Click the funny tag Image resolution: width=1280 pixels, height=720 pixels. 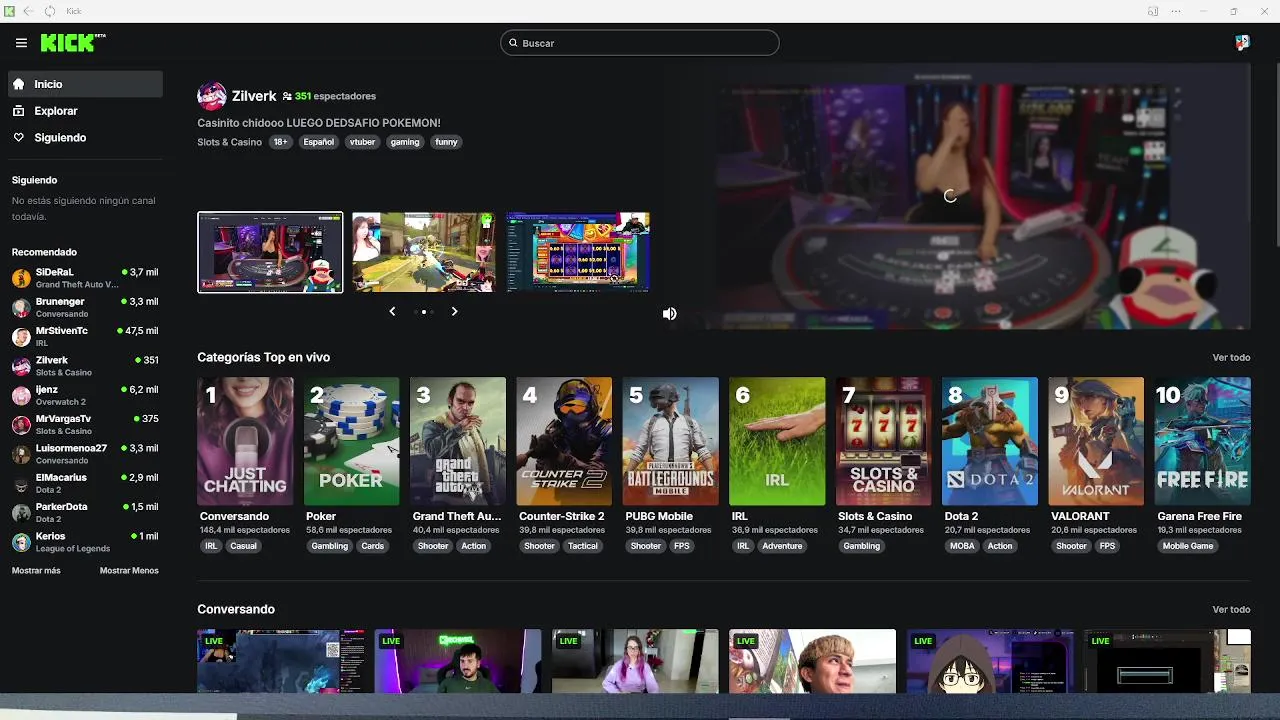446,142
